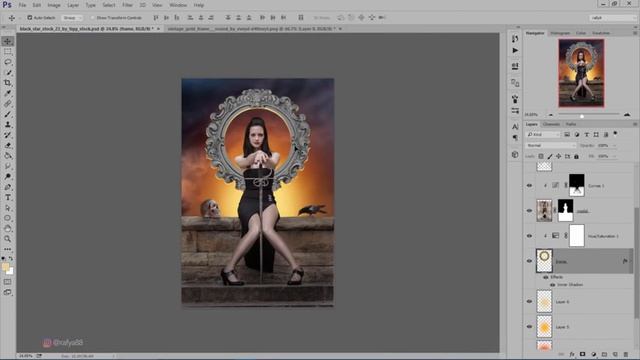Select the Crop tool
The image size is (640, 360).
point(8,83)
